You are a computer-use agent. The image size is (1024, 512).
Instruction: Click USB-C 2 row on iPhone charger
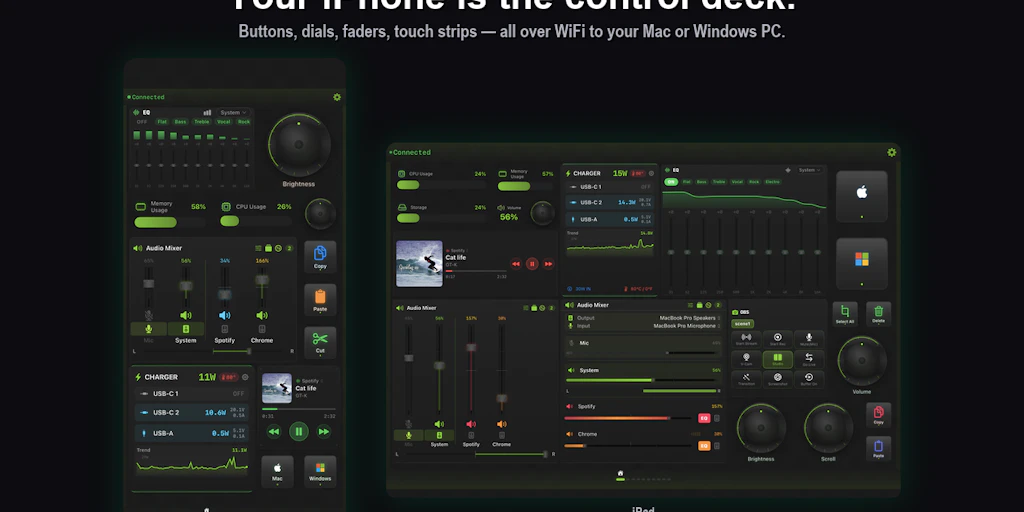191,413
